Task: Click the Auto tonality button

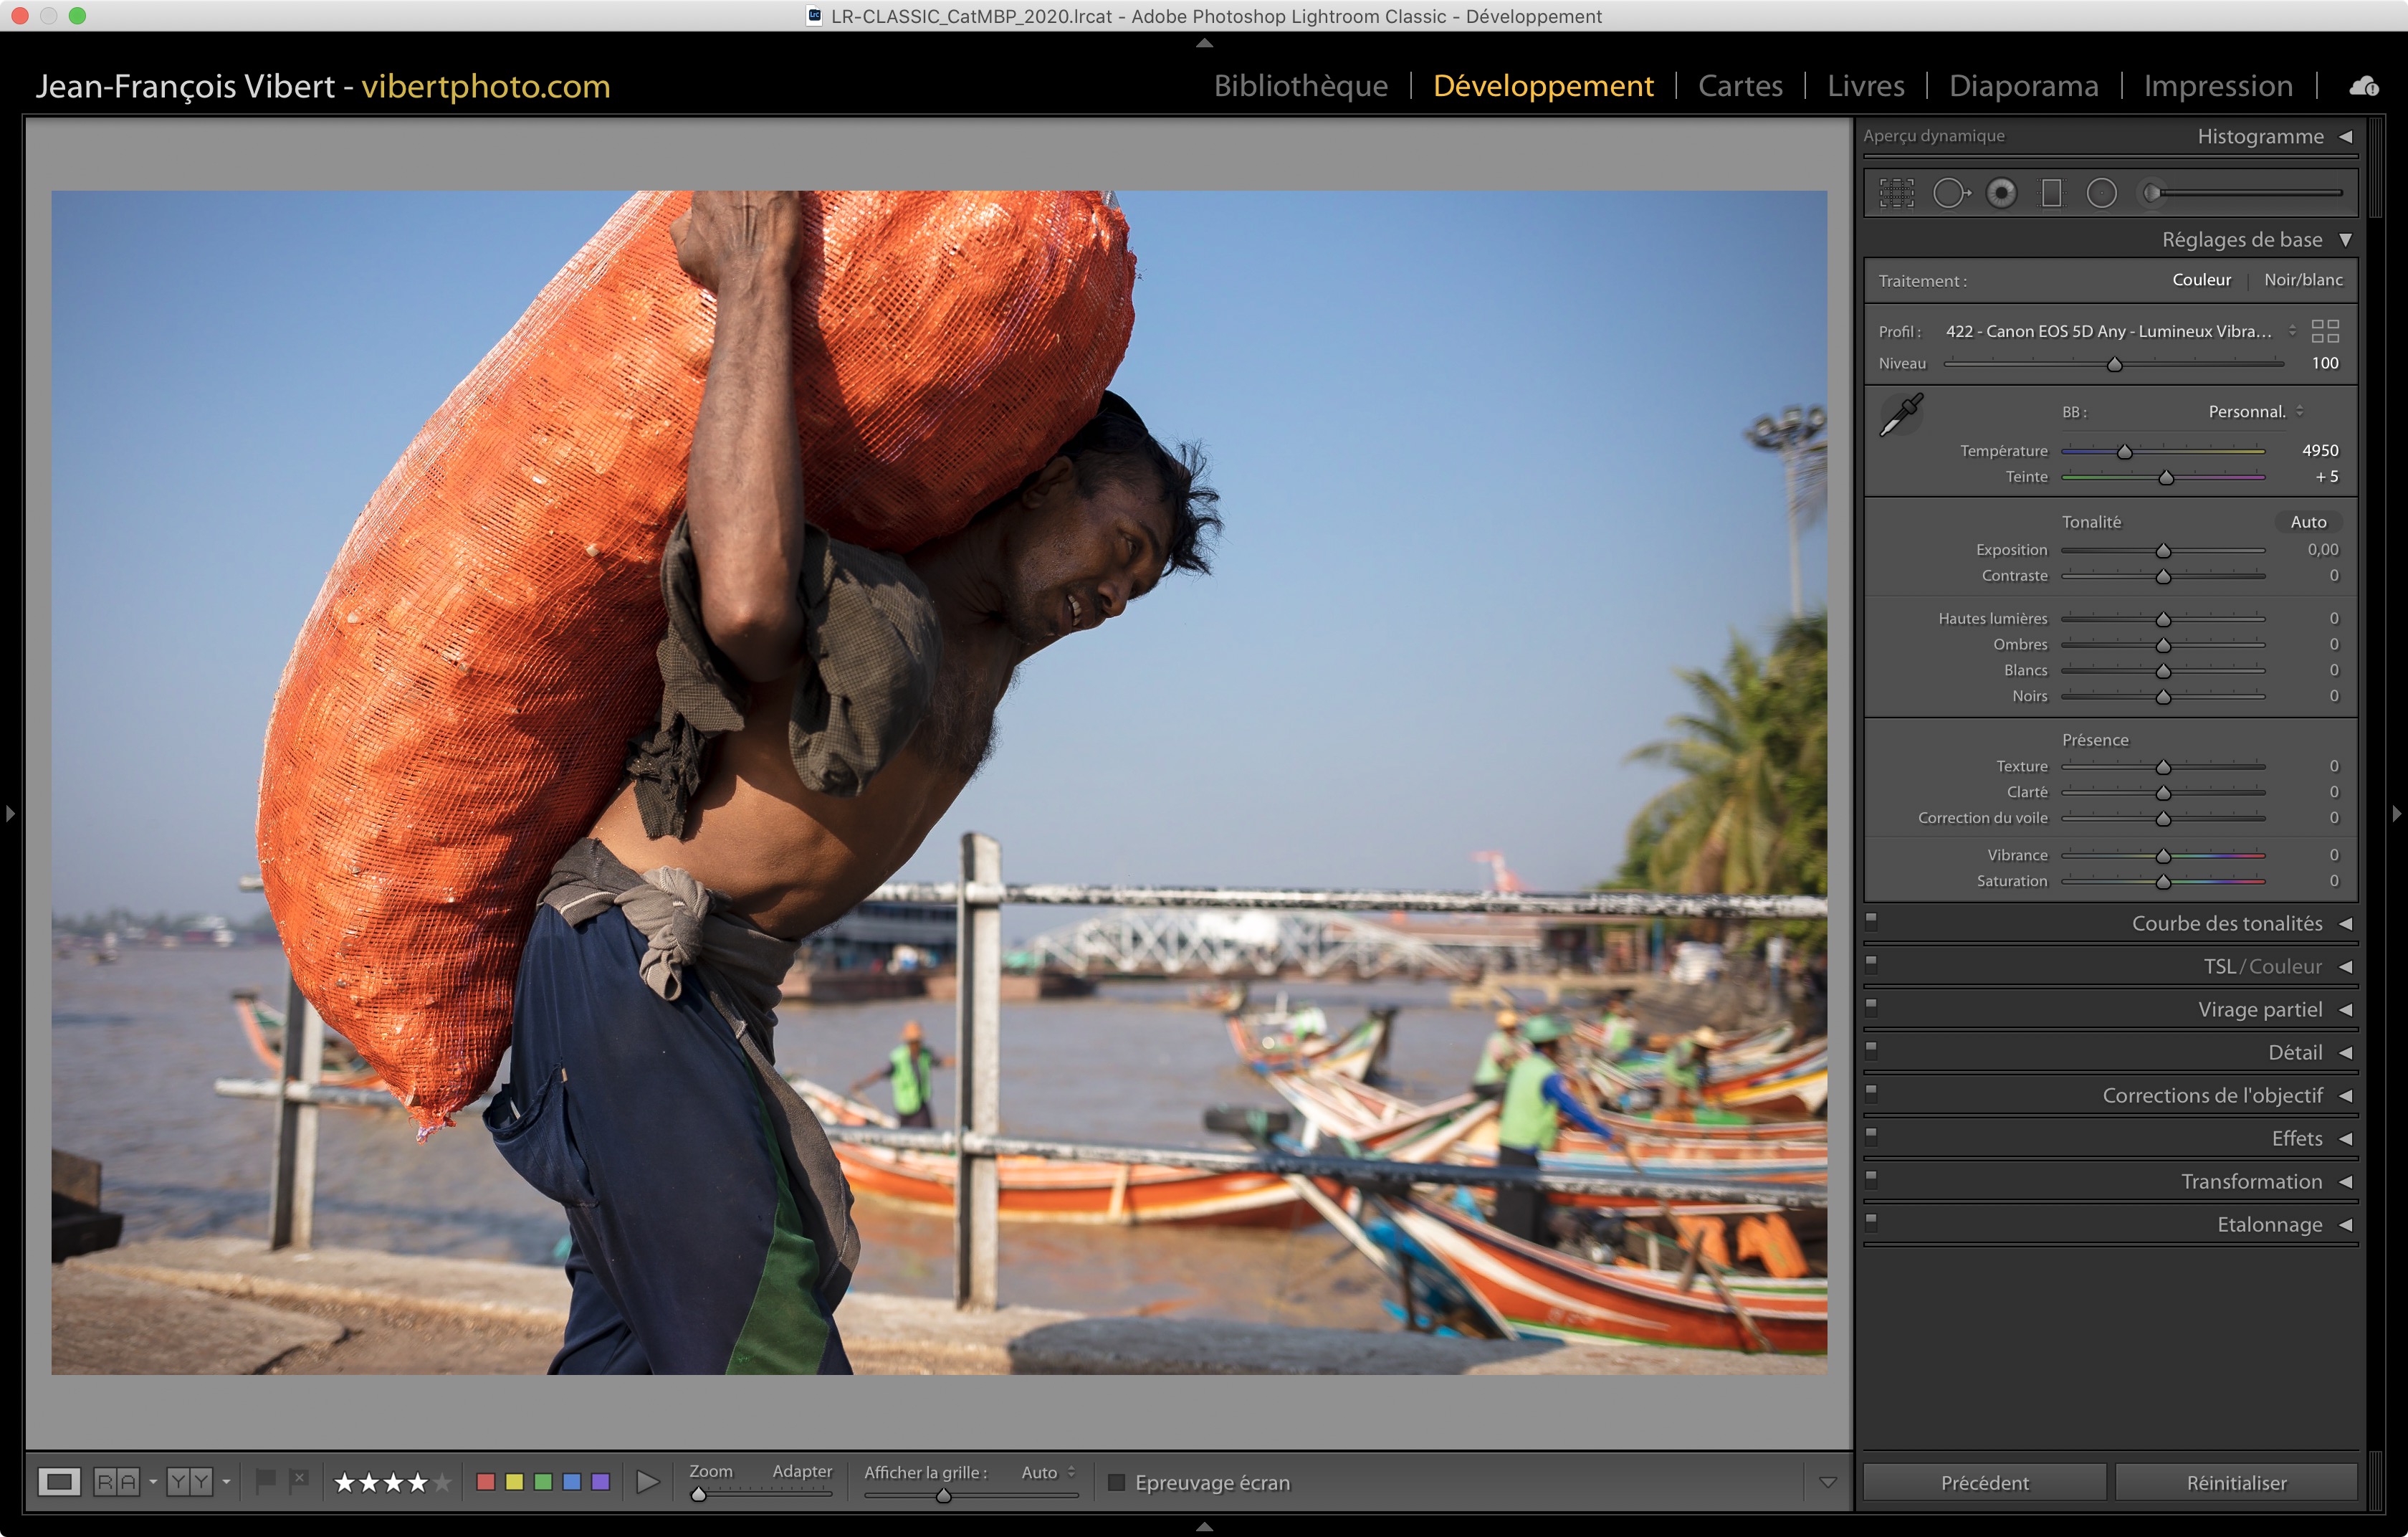Action: 2308,522
